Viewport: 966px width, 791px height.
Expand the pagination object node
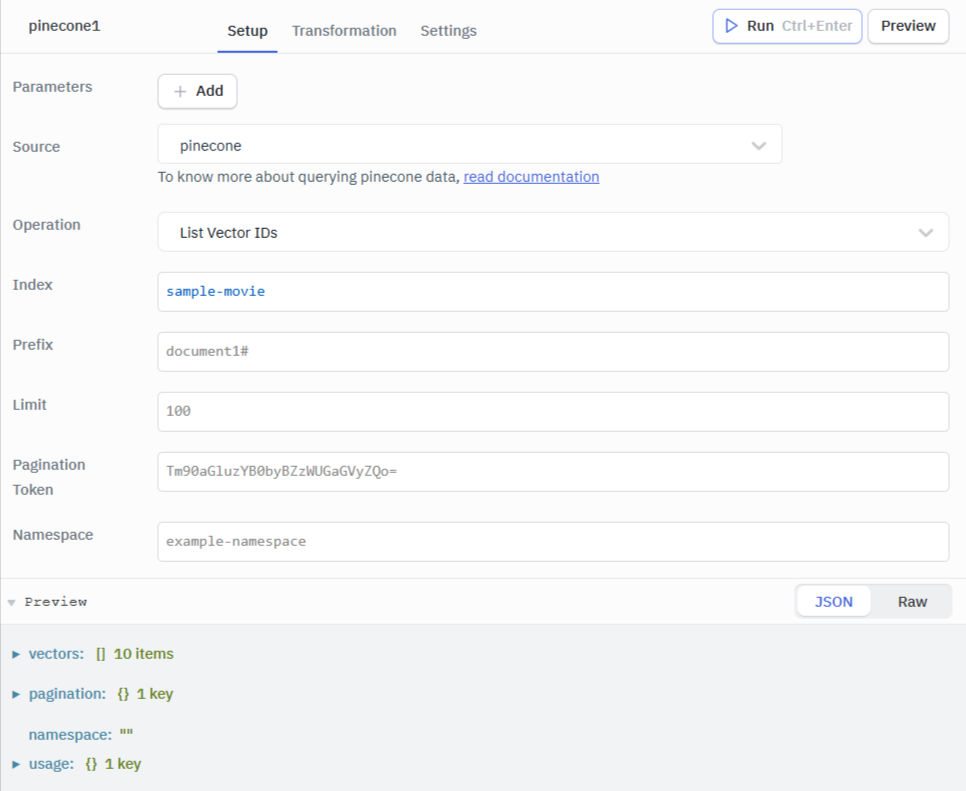click(x=16, y=694)
